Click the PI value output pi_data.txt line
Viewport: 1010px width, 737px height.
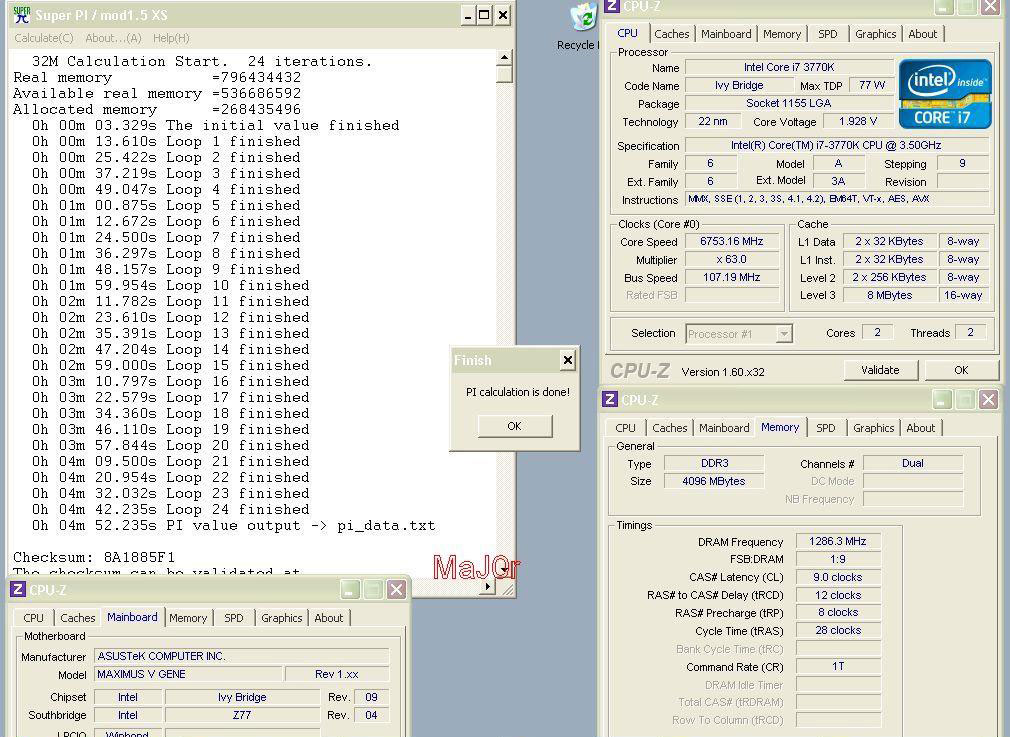pos(234,526)
